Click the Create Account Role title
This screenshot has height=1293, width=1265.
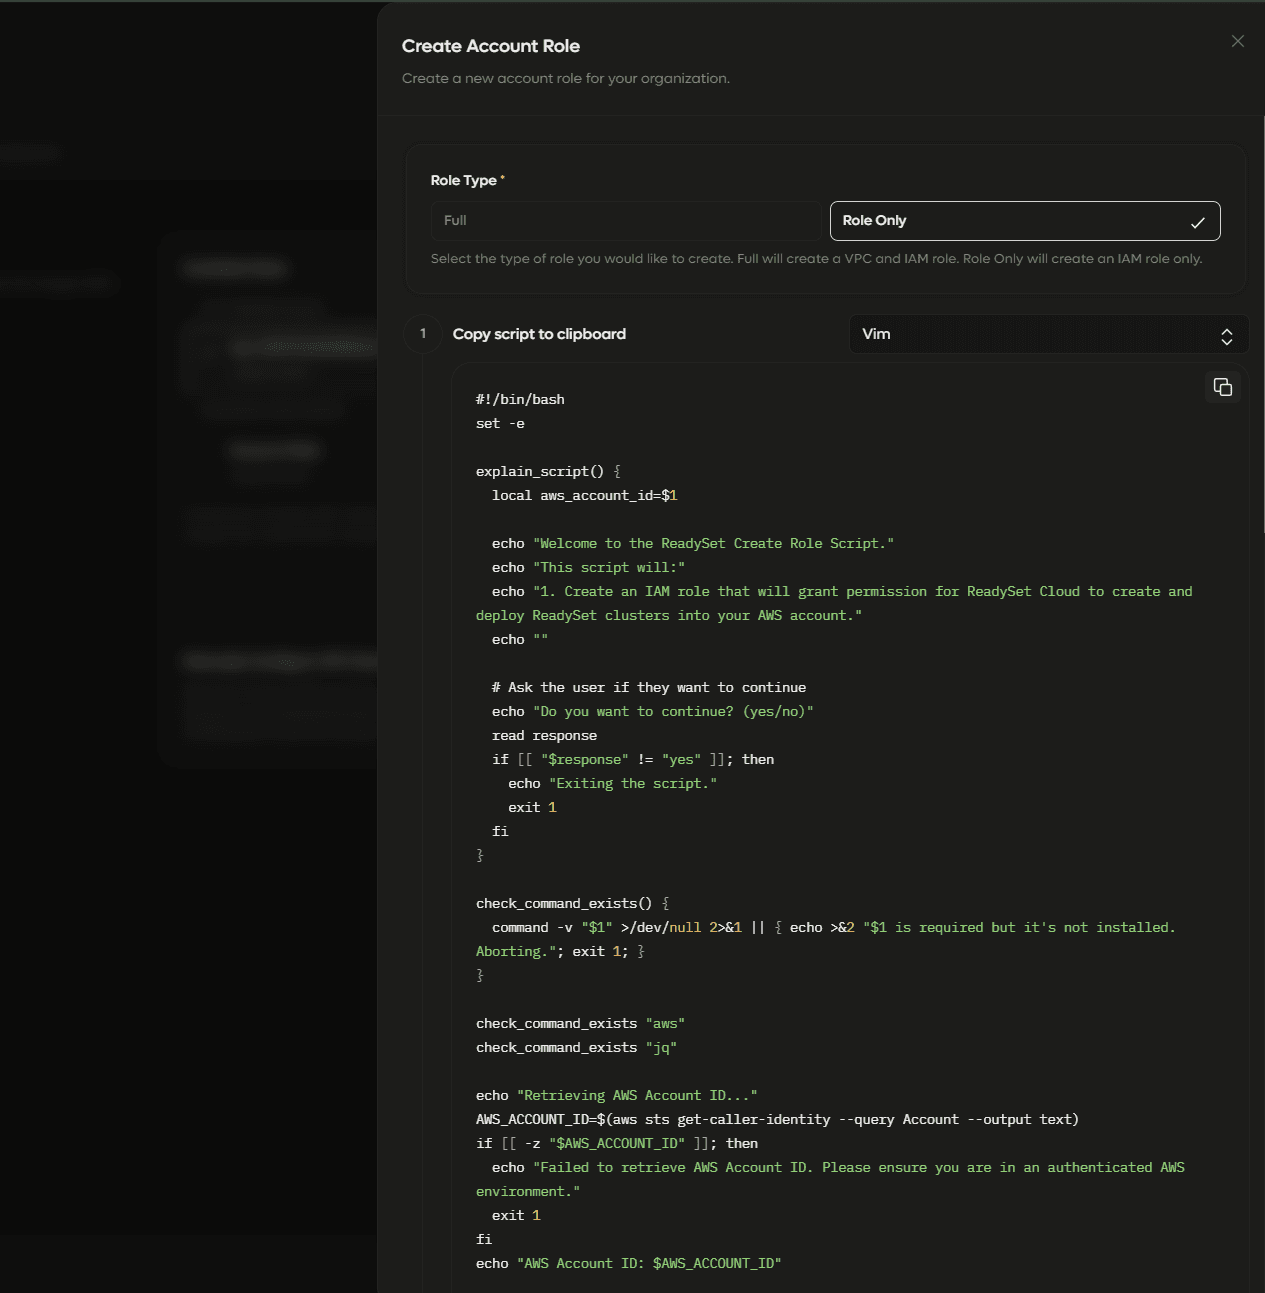pos(491,46)
